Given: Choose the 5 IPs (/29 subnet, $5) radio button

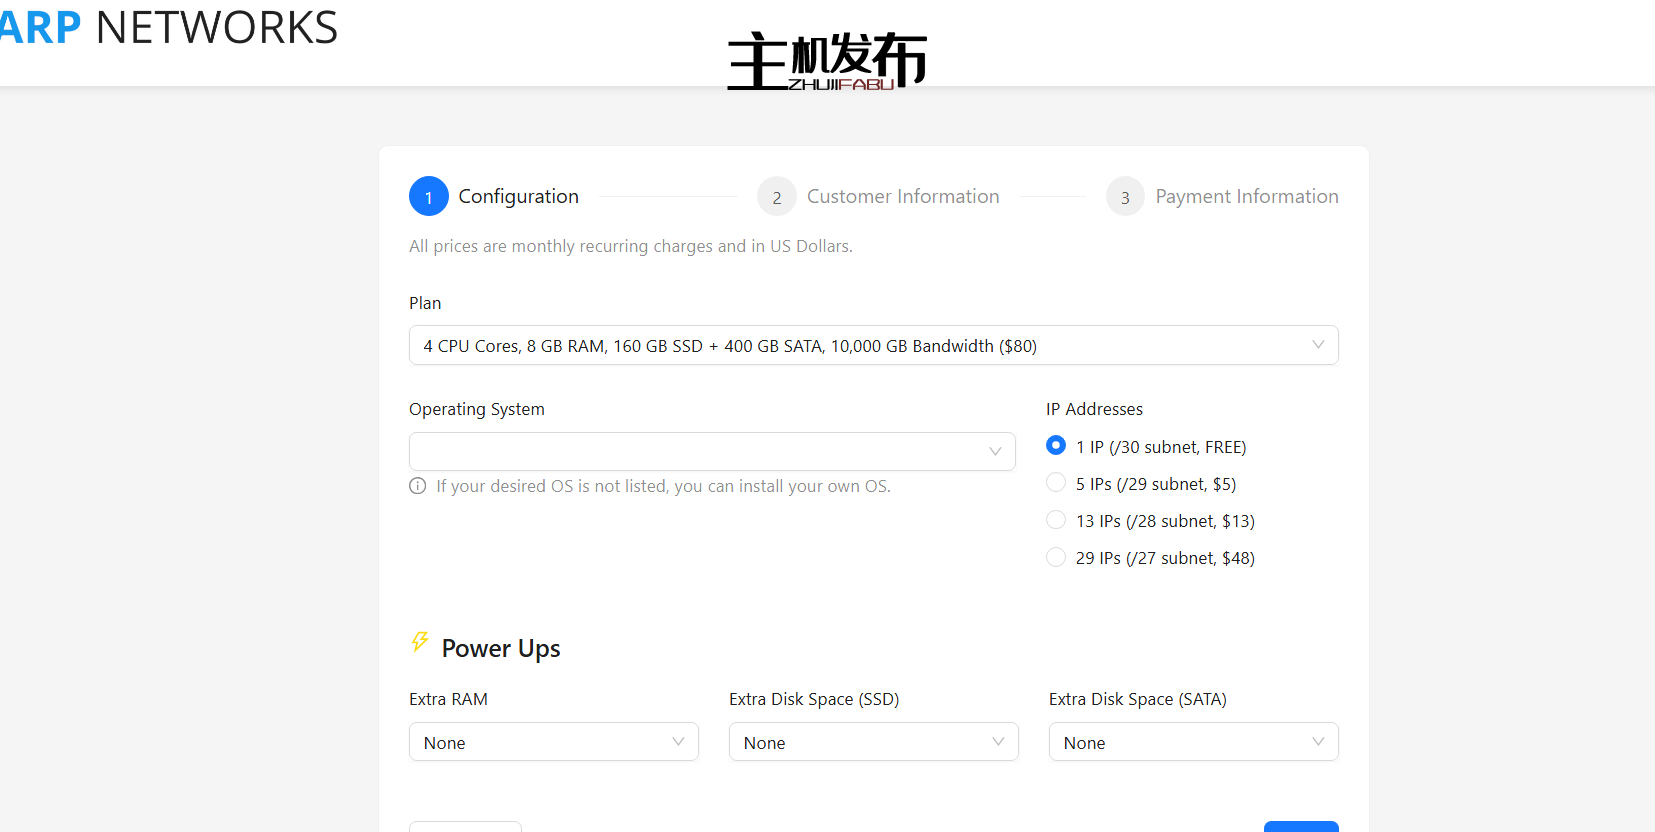Looking at the screenshot, I should [1056, 483].
